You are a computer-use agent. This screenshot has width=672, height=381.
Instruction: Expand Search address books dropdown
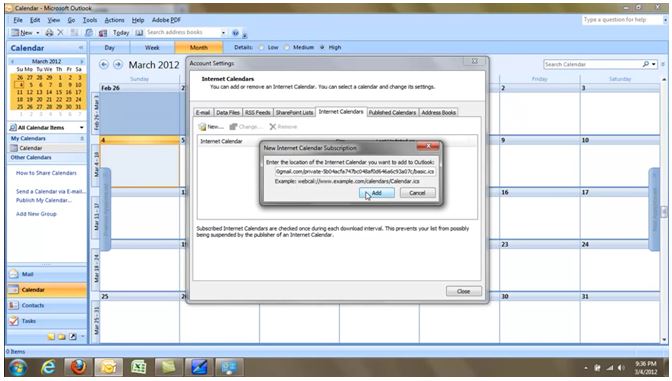coord(223,33)
